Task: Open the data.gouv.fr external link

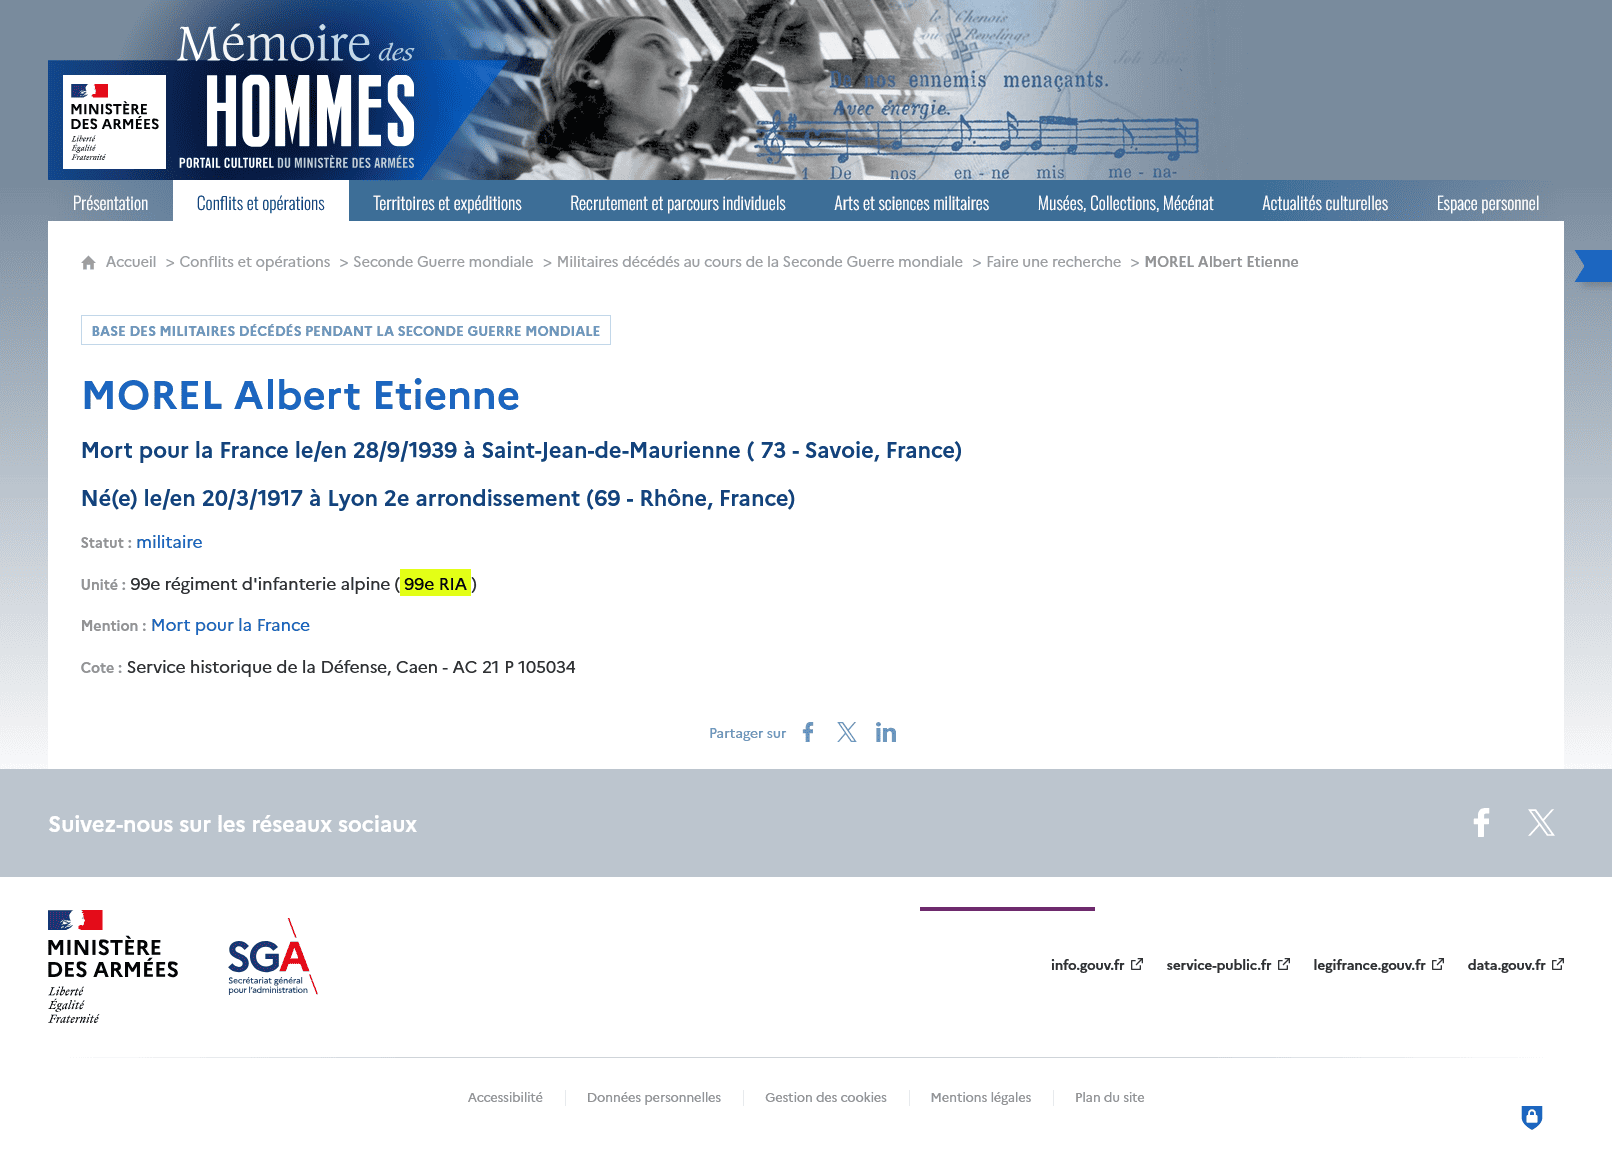Action: (1516, 965)
